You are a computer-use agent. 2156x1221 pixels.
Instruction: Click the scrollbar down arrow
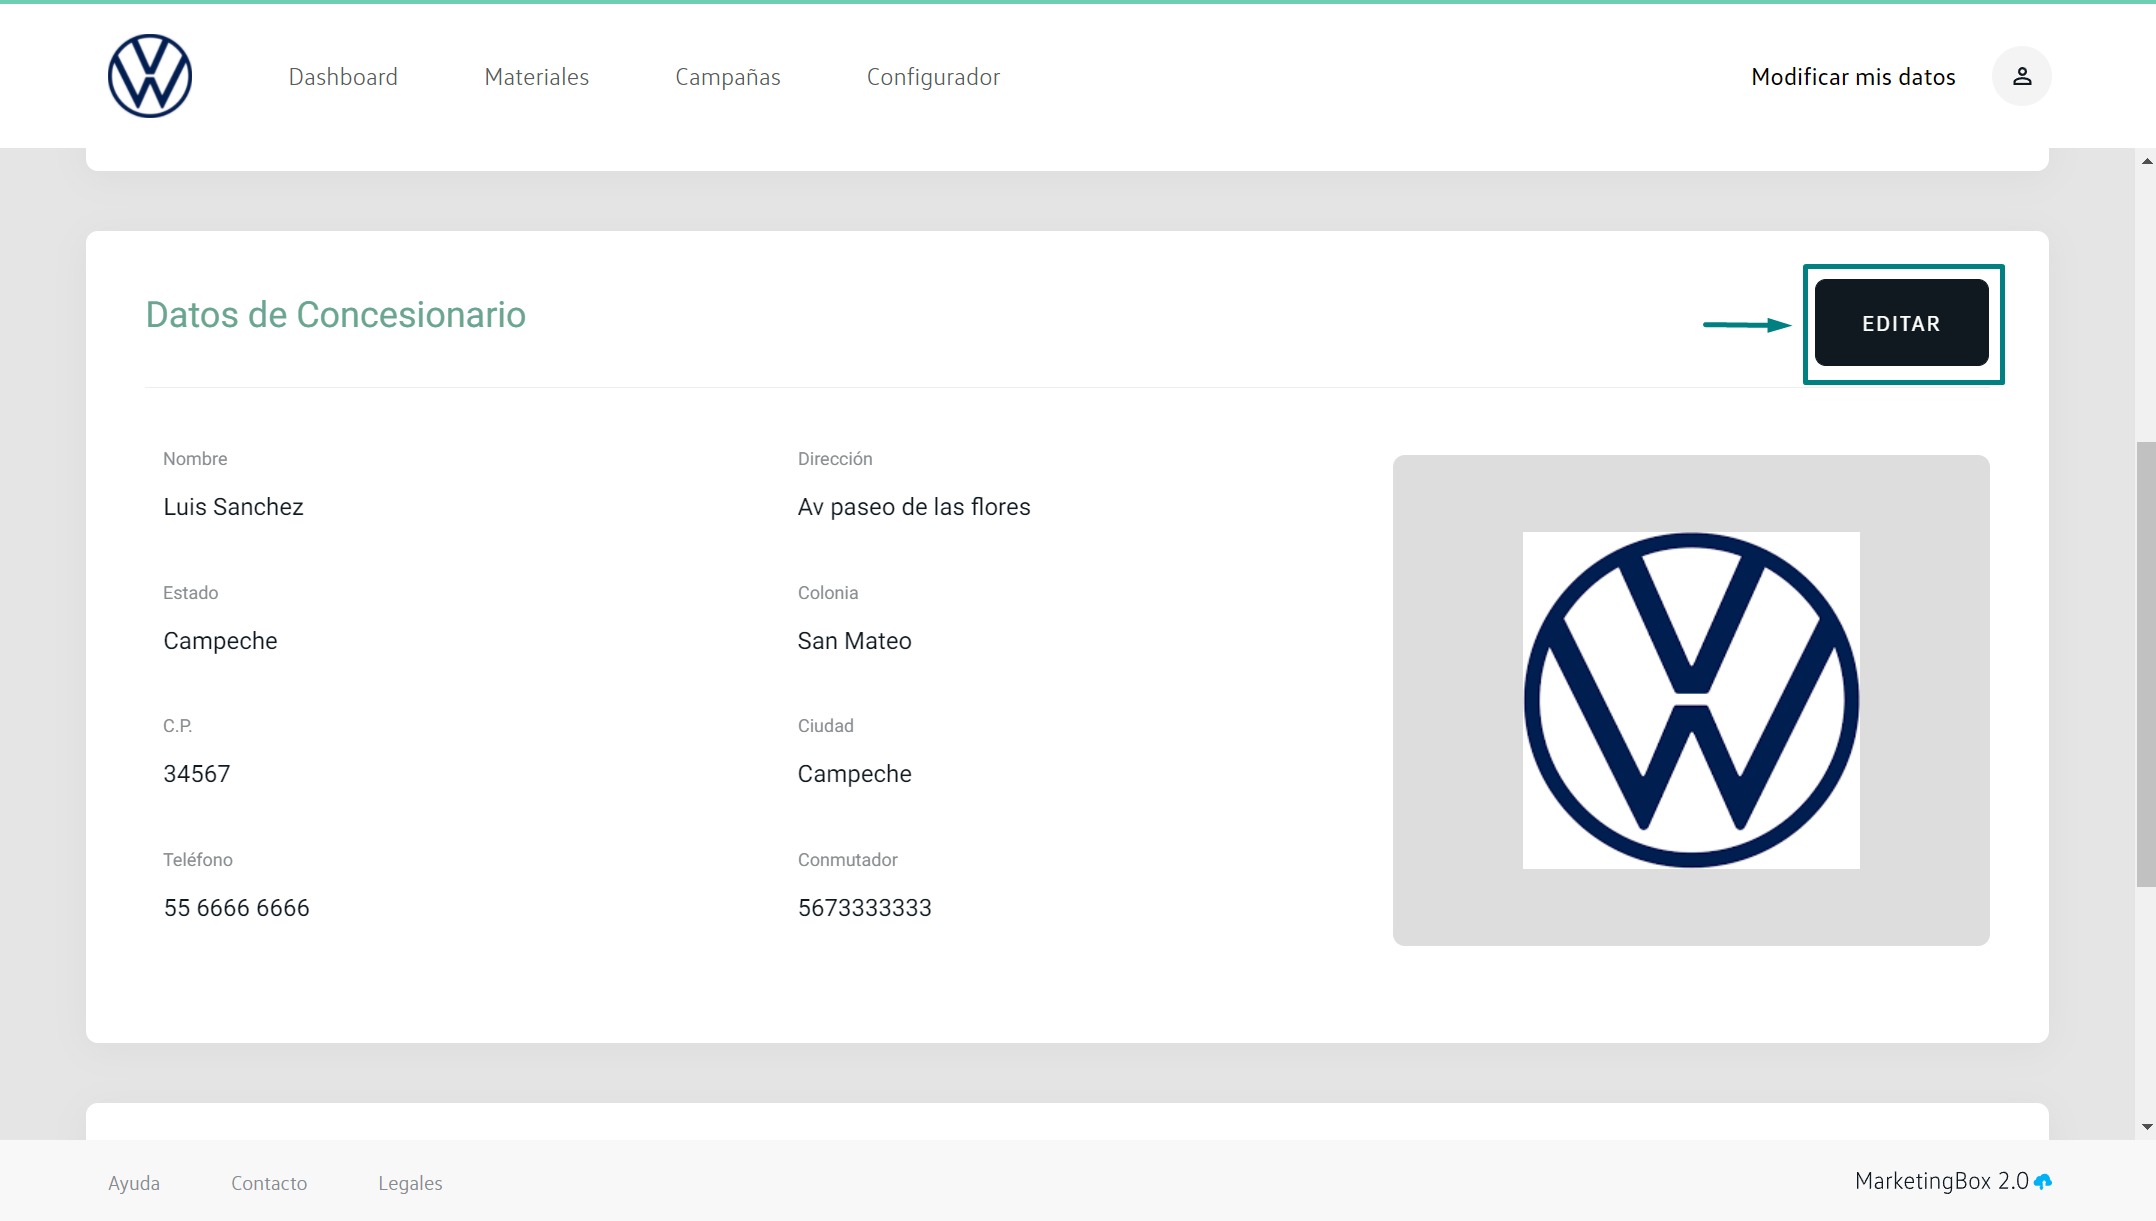(2146, 1127)
